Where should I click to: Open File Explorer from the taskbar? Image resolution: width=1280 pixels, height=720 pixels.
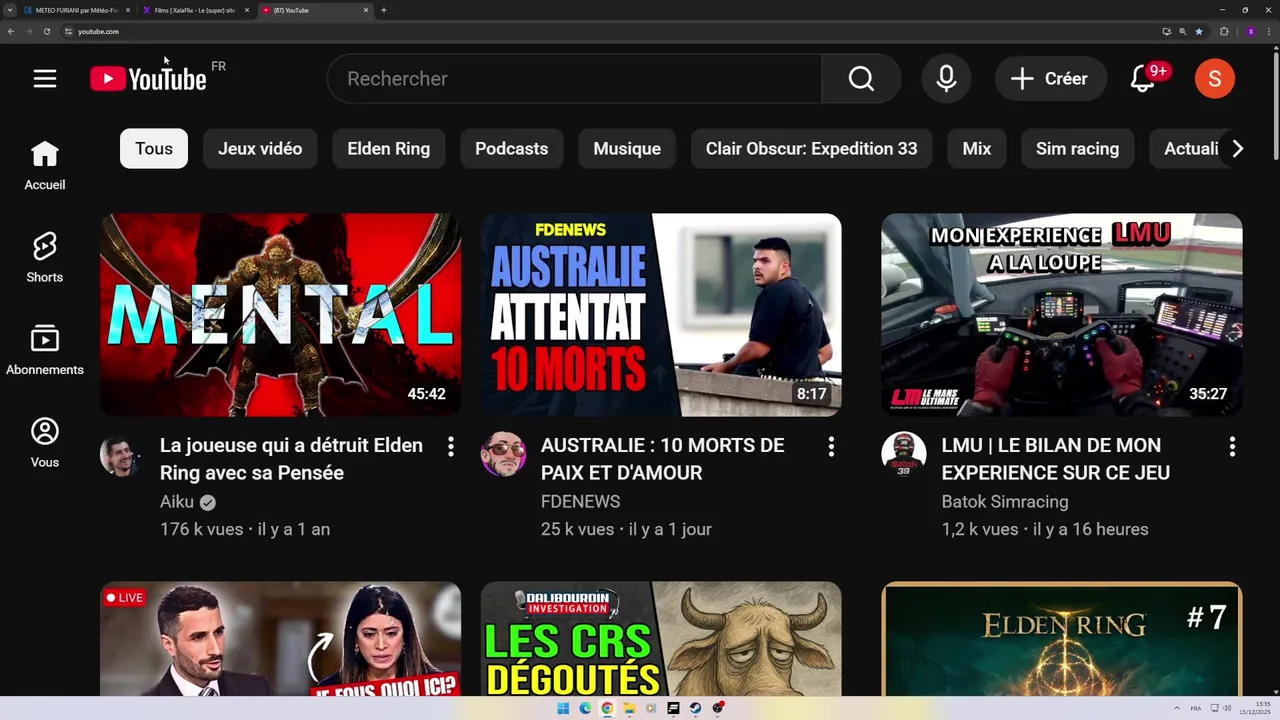[x=629, y=708]
